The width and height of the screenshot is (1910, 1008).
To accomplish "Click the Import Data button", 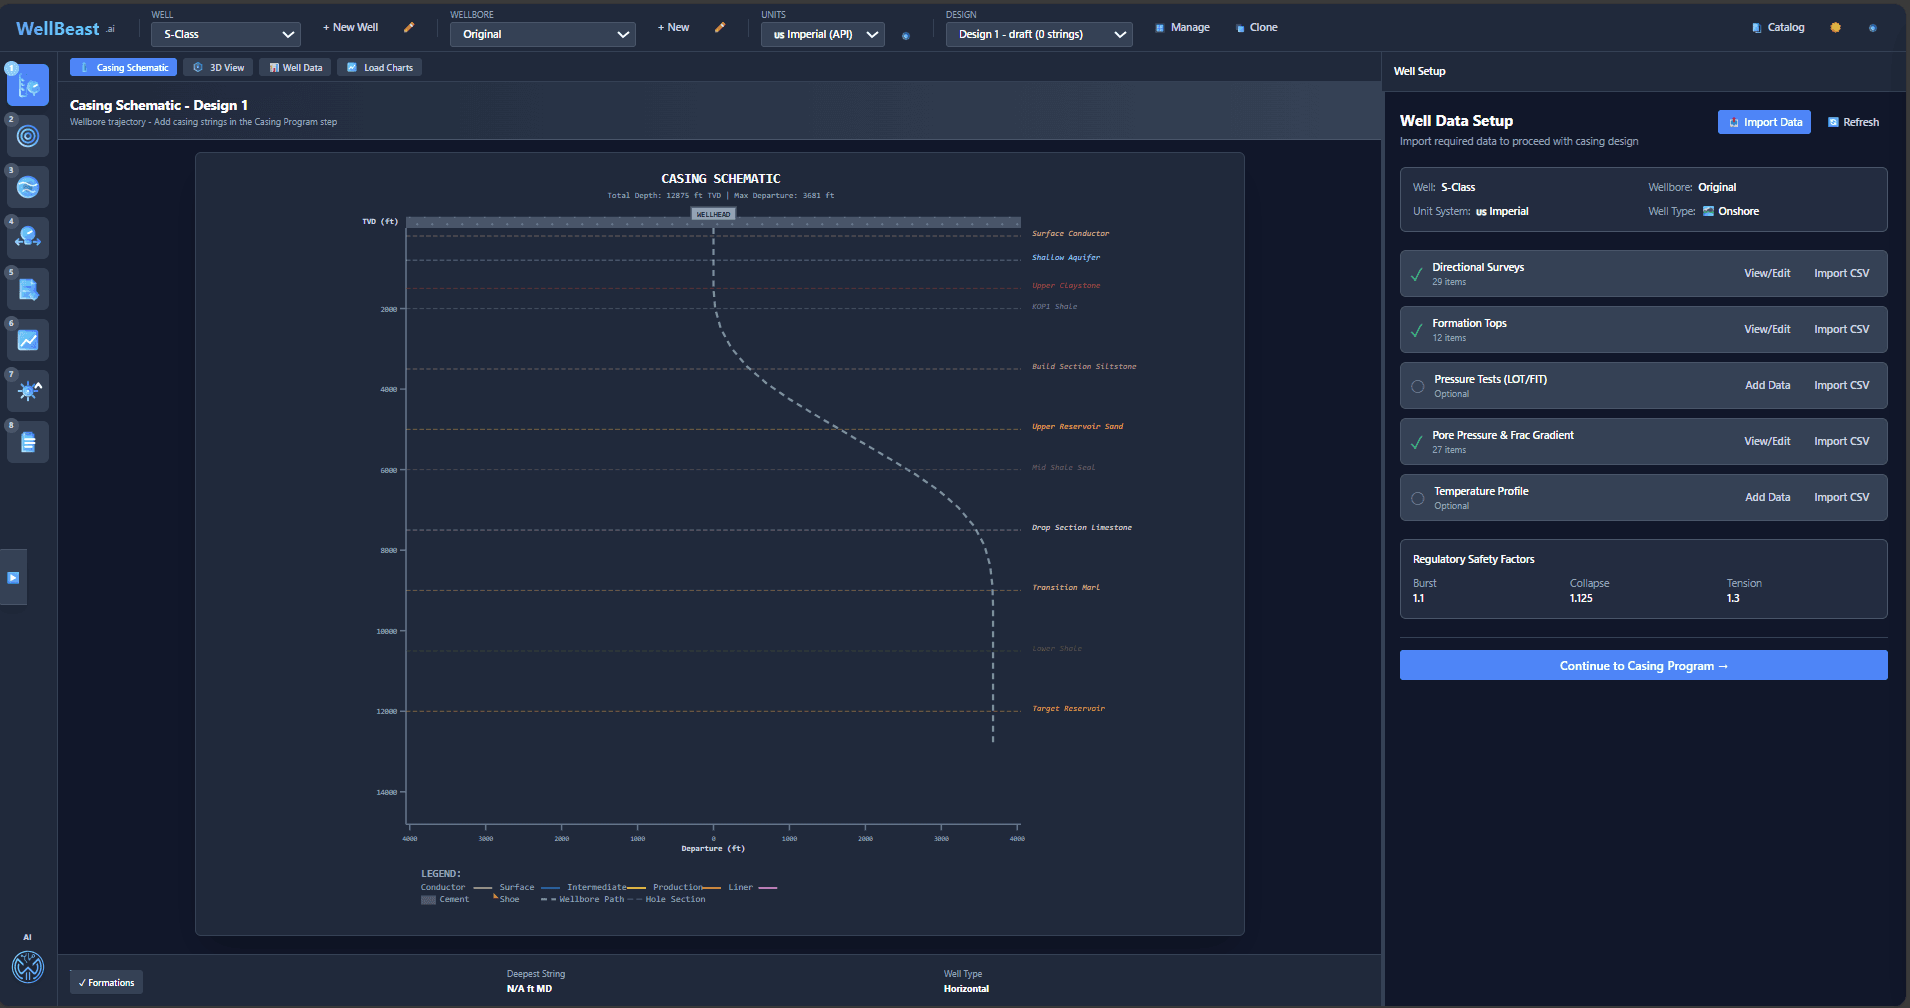I will (x=1764, y=122).
